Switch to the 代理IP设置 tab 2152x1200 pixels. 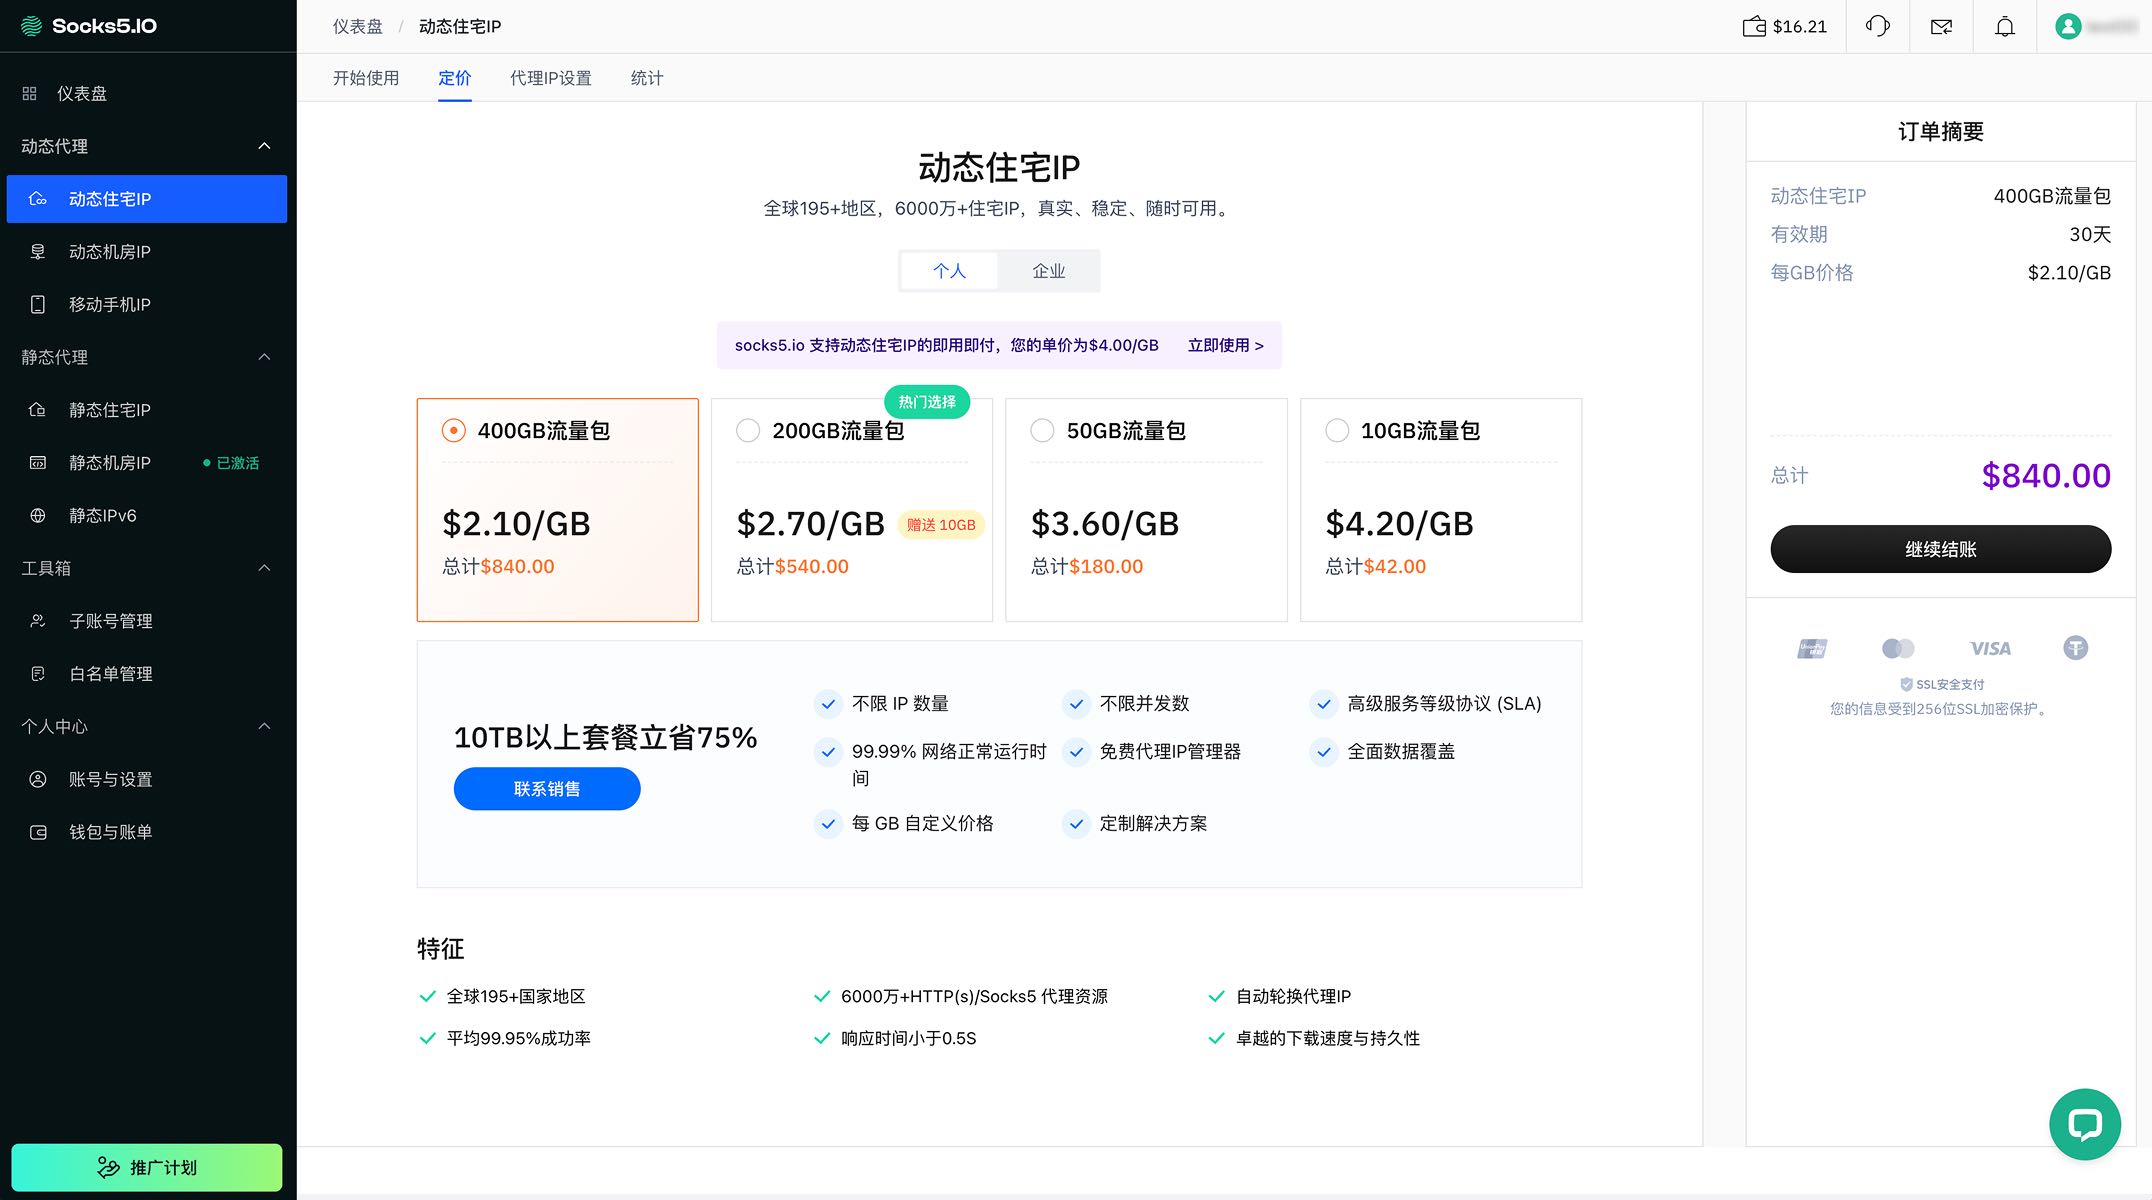550,78
